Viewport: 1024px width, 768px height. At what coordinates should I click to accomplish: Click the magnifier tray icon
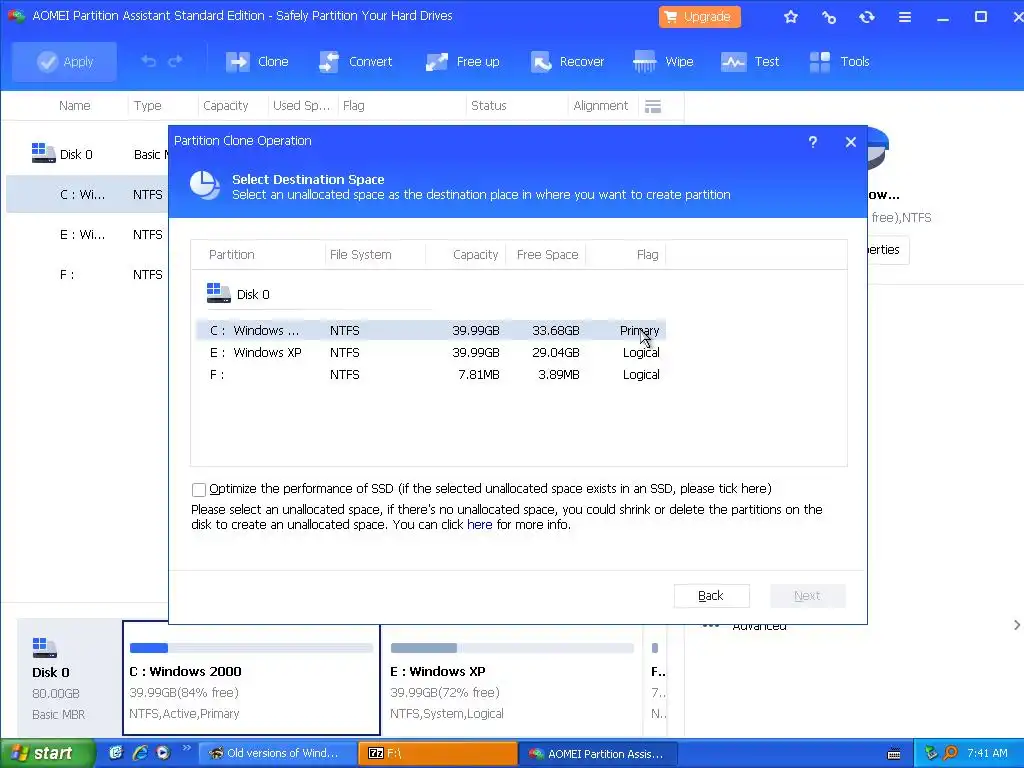950,754
